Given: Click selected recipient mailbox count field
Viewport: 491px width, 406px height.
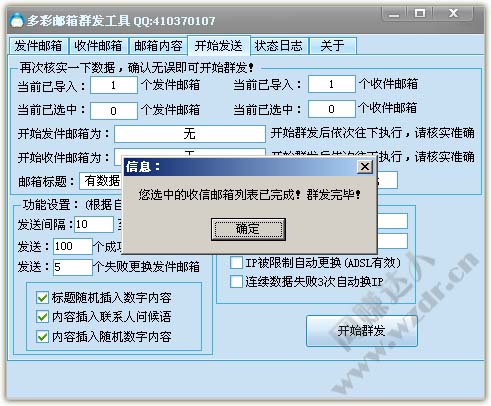Looking at the screenshot, I should (332, 109).
